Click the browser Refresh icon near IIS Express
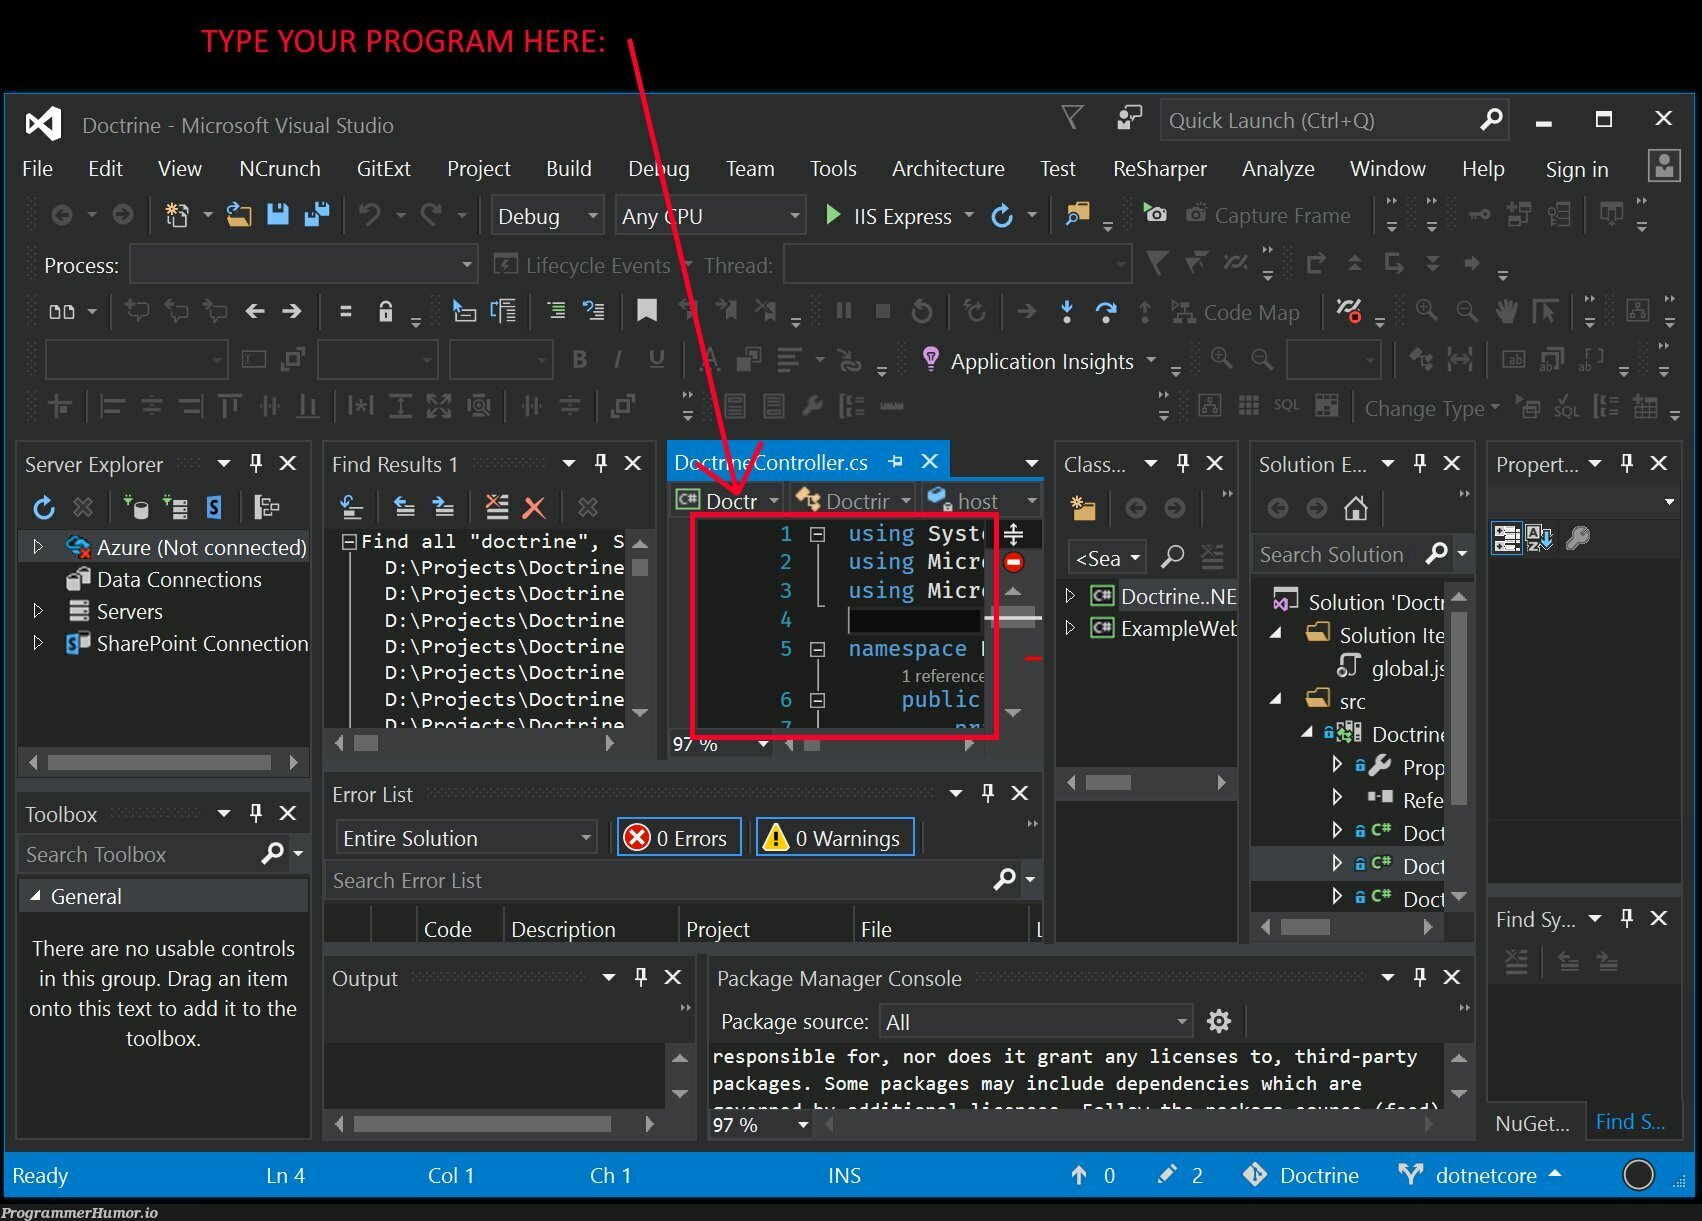This screenshot has height=1221, width=1702. point(1002,215)
